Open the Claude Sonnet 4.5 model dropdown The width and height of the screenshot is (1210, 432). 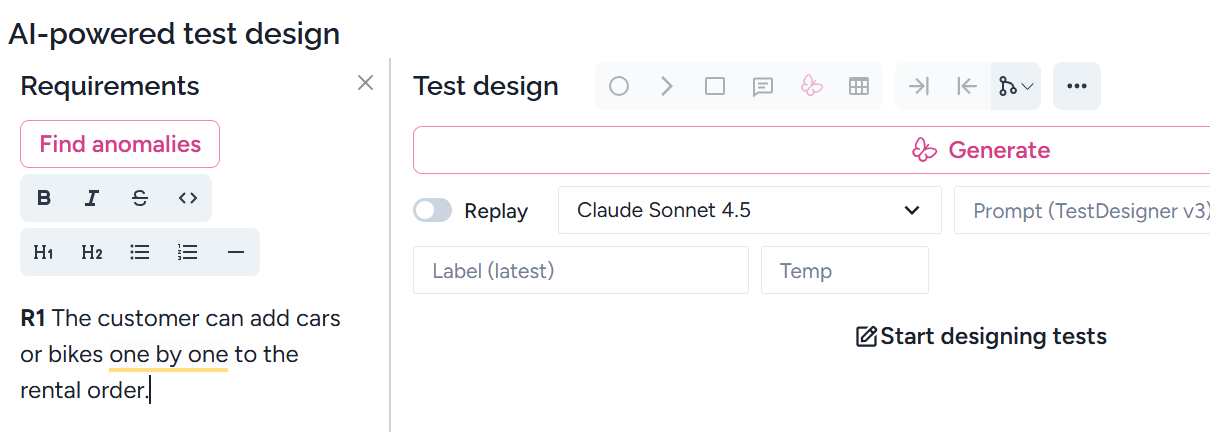click(x=749, y=210)
